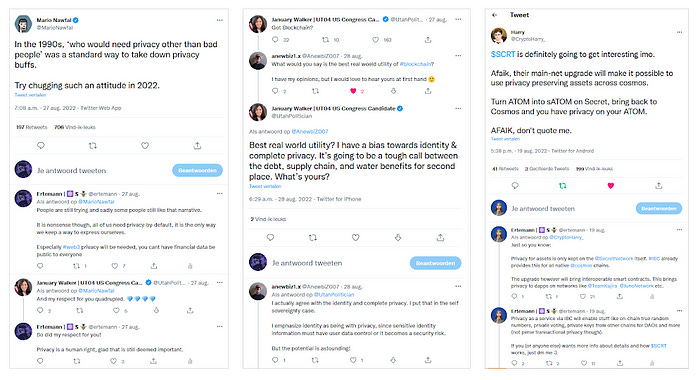Undo retweet on Harry's $SCRT tweet
The height and width of the screenshot is (380, 700).
[562, 186]
